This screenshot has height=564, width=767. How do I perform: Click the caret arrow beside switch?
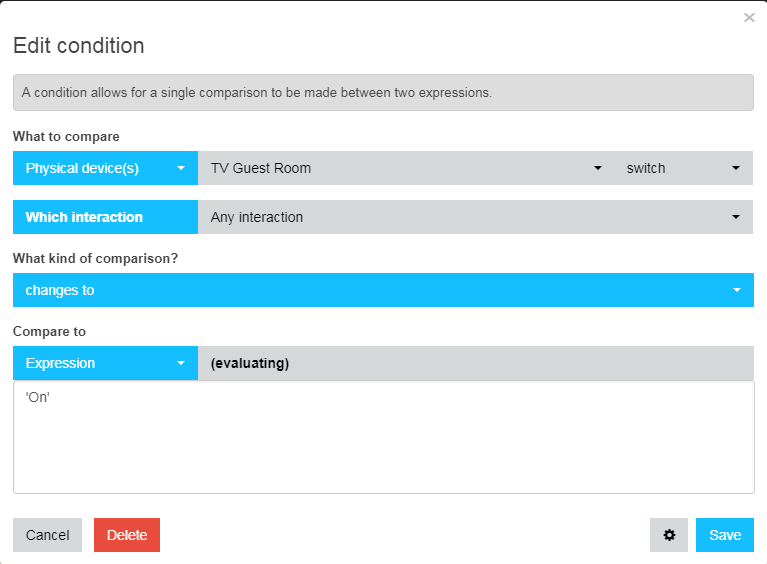pos(736,168)
